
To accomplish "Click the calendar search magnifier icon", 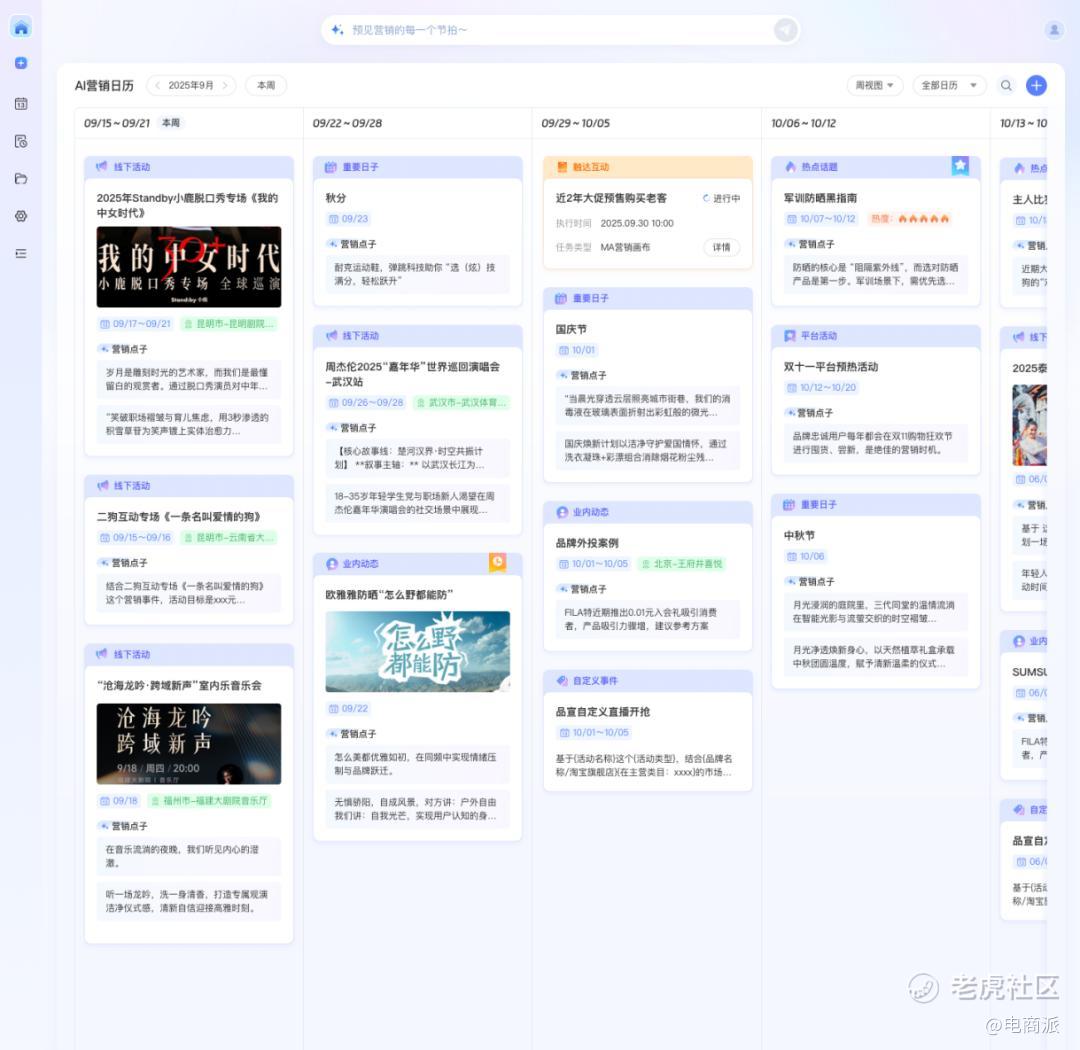I will [1006, 85].
